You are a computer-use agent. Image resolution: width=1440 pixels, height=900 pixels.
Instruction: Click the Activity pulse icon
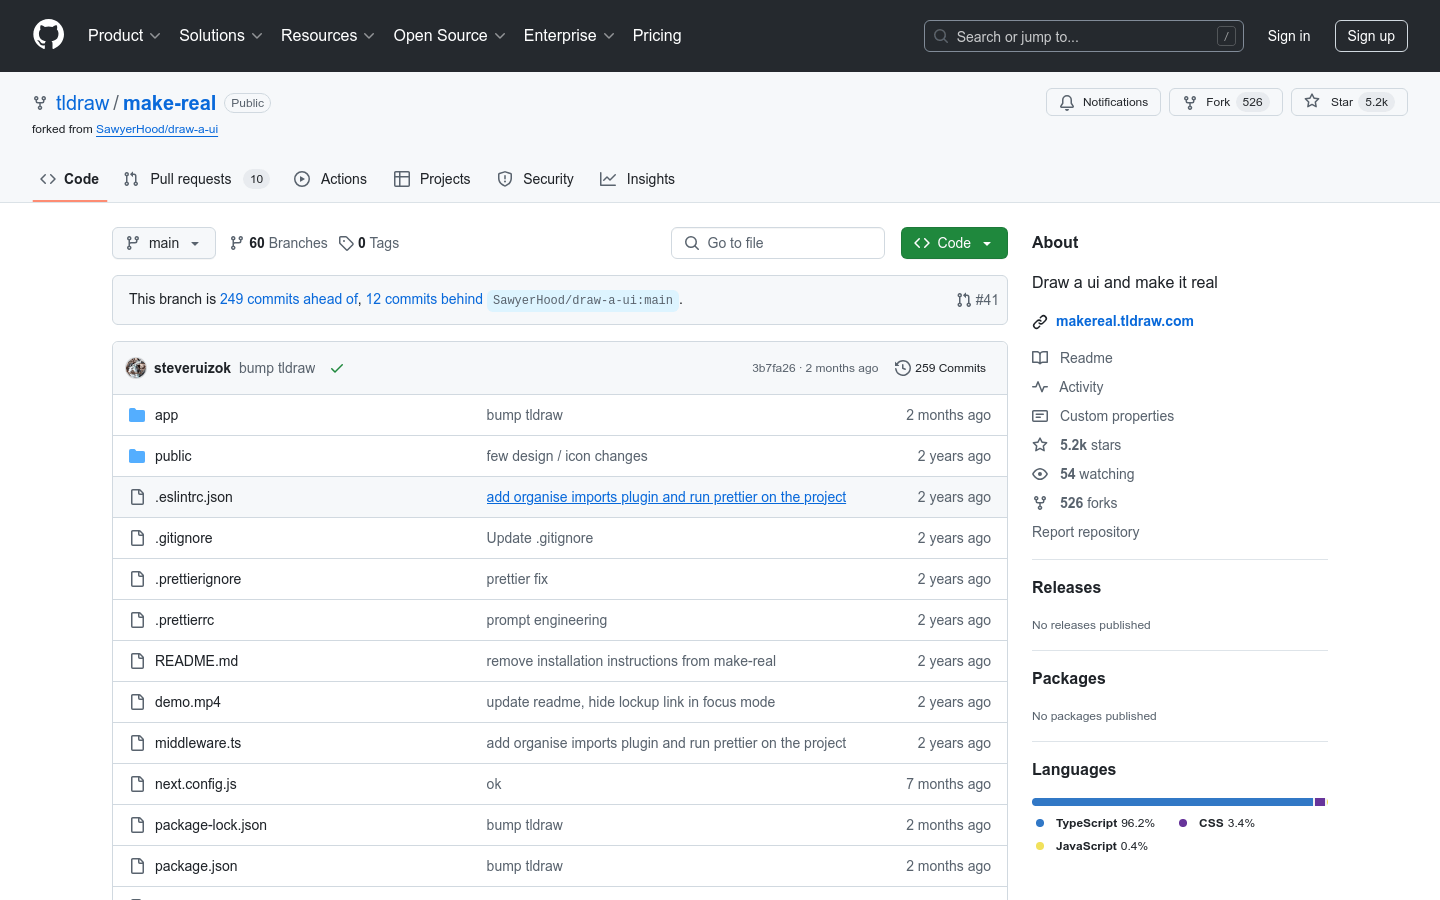[1040, 387]
